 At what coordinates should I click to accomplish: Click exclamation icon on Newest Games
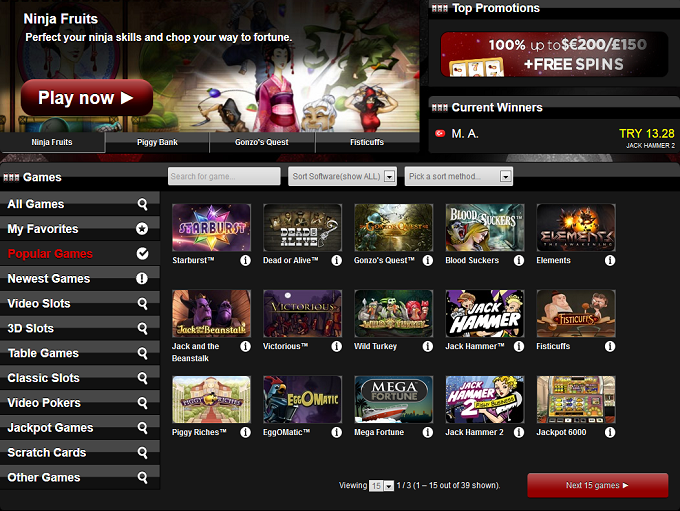pyautogui.click(x=142, y=278)
